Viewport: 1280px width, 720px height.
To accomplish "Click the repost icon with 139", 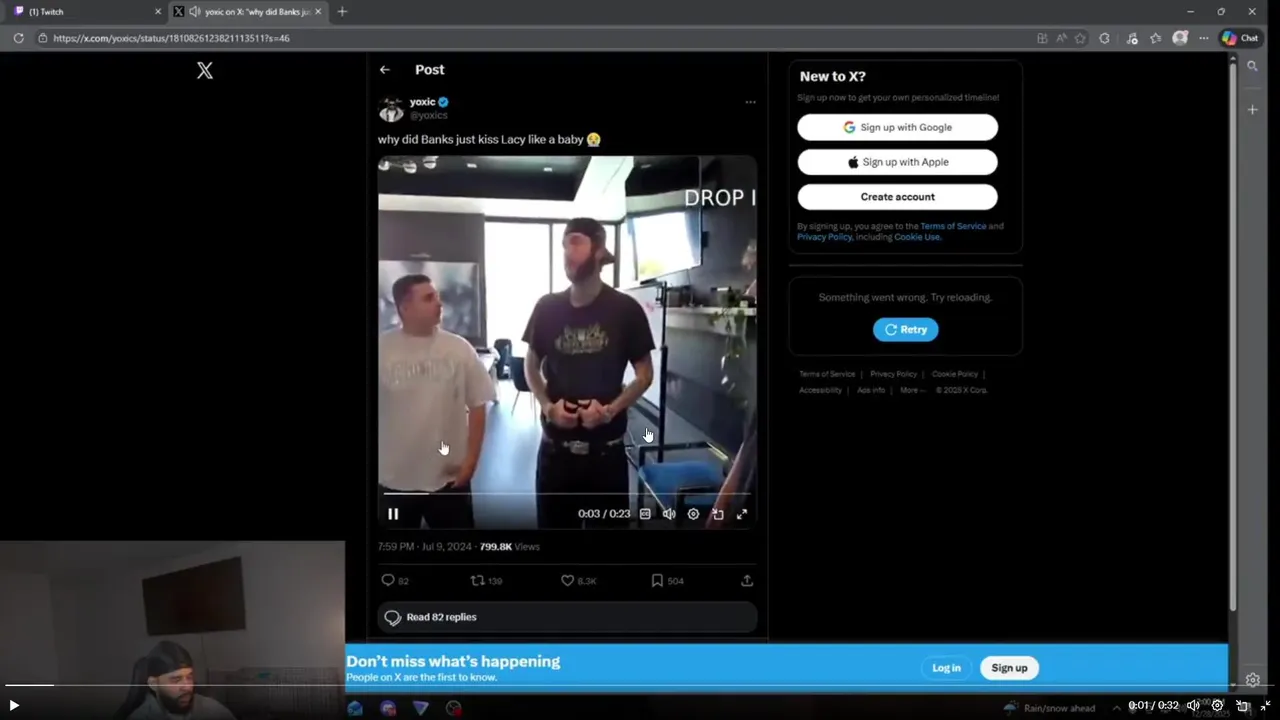I will [477, 580].
